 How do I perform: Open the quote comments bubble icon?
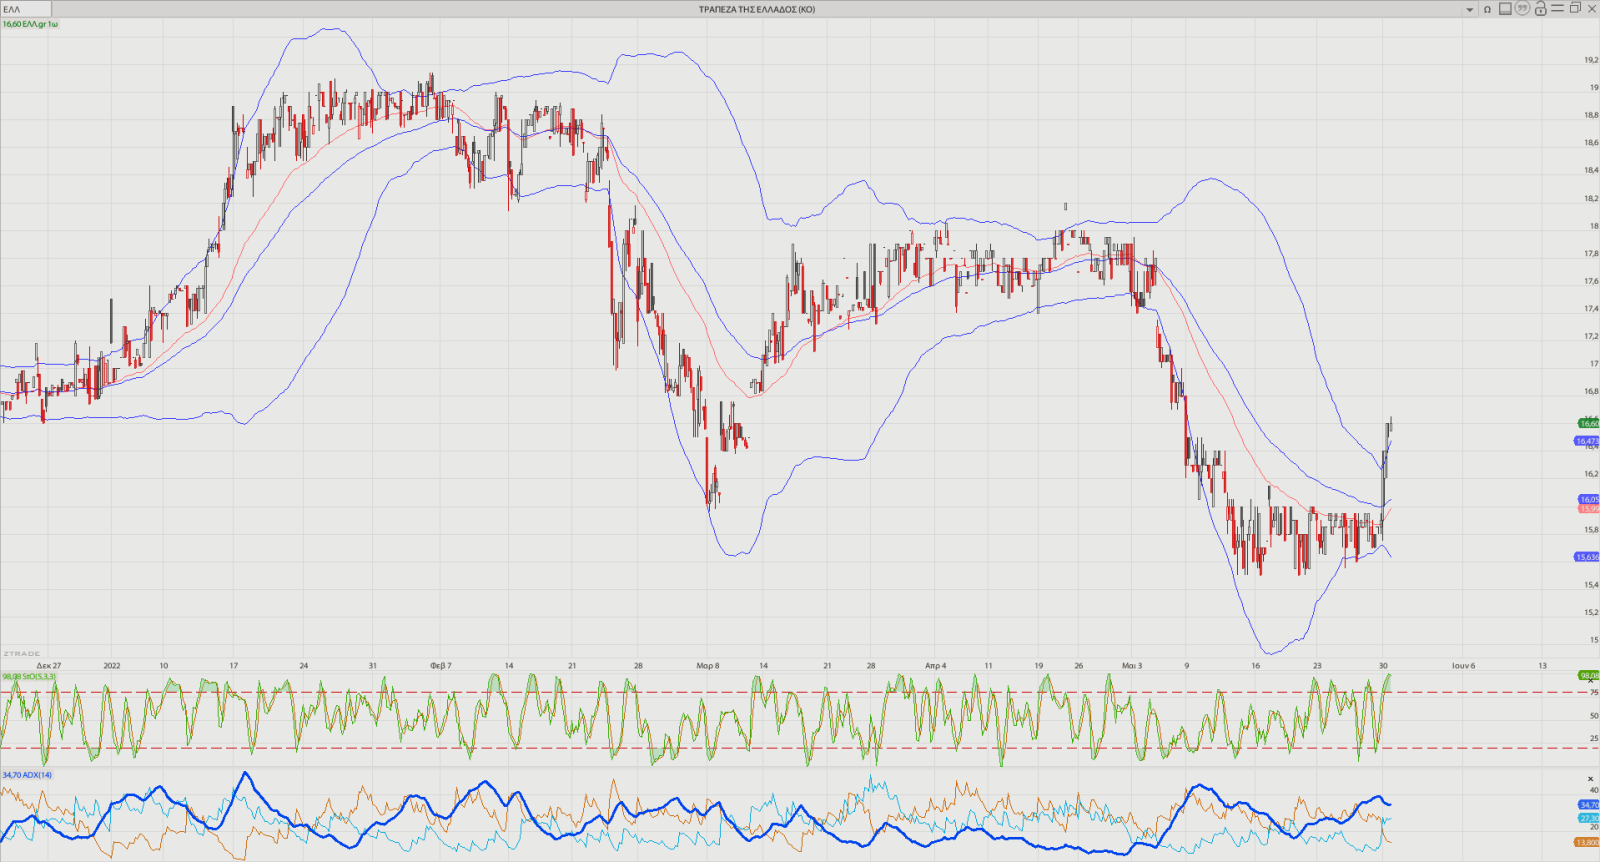tap(1522, 8)
